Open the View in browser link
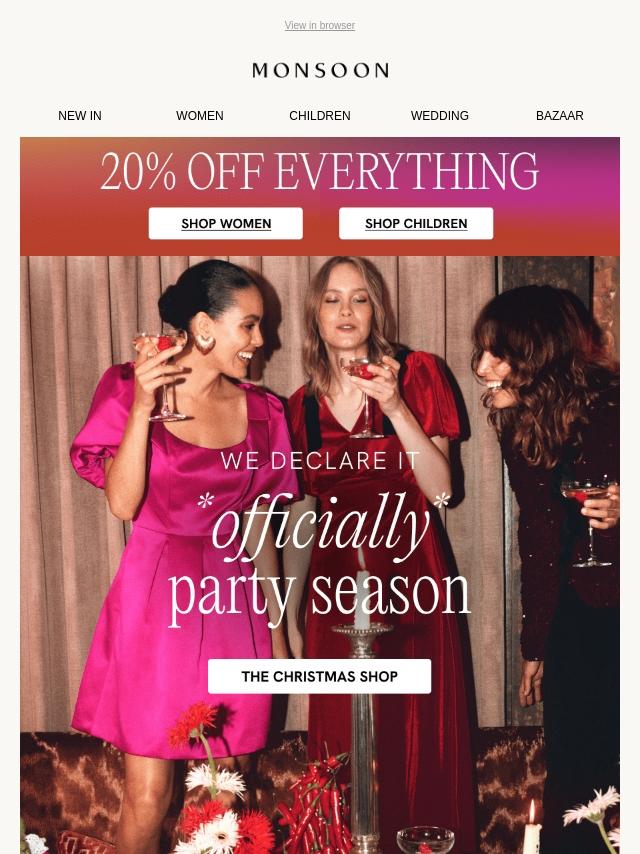This screenshot has height=854, width=640. (320, 25)
